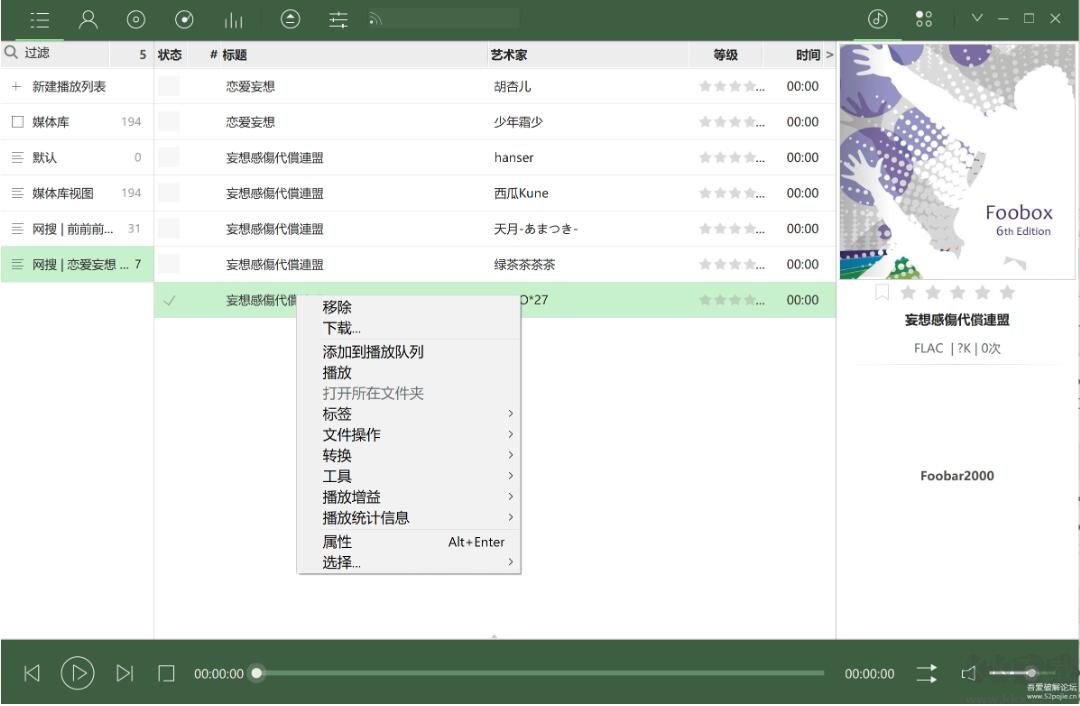Toggle the checkmark on the selected track
Image resolution: width=1080 pixels, height=706 pixels.
click(x=169, y=299)
